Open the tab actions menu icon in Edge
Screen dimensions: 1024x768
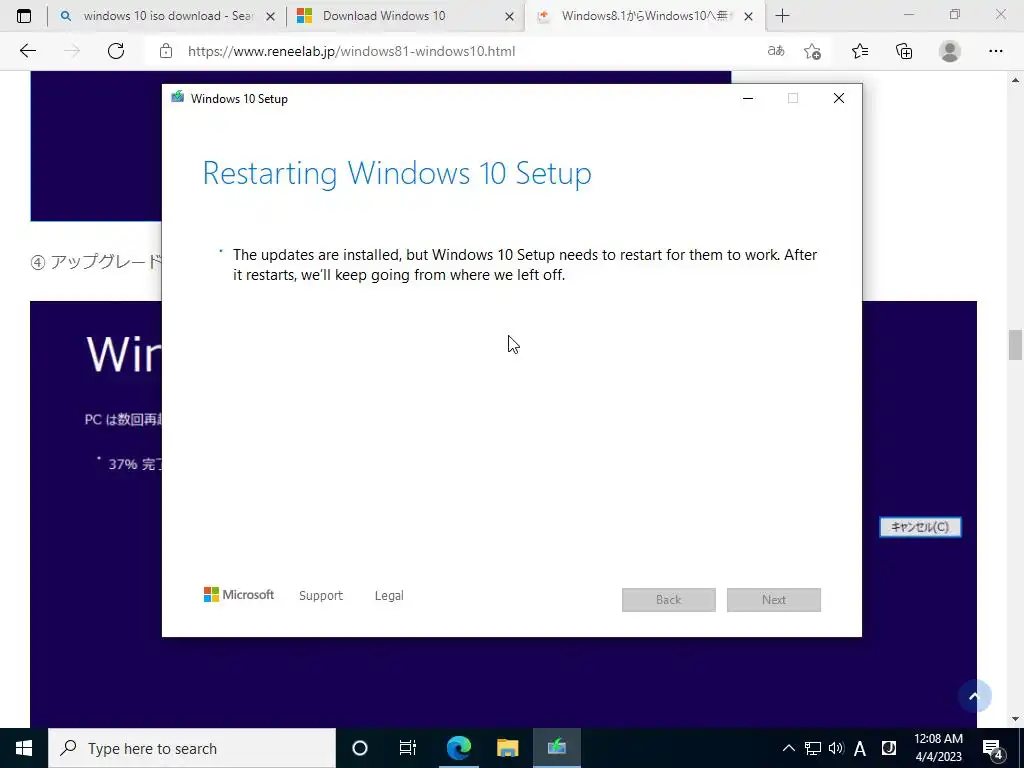pyautogui.click(x=24, y=16)
